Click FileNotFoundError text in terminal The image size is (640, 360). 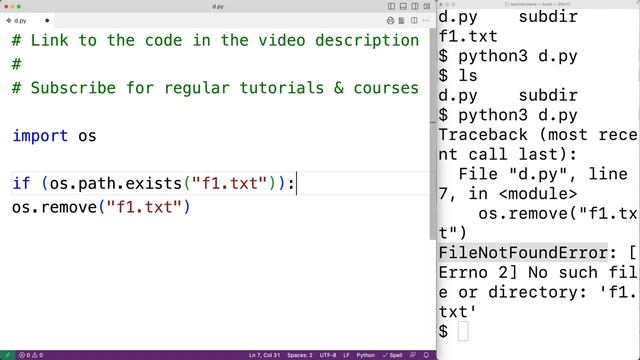(x=523, y=253)
